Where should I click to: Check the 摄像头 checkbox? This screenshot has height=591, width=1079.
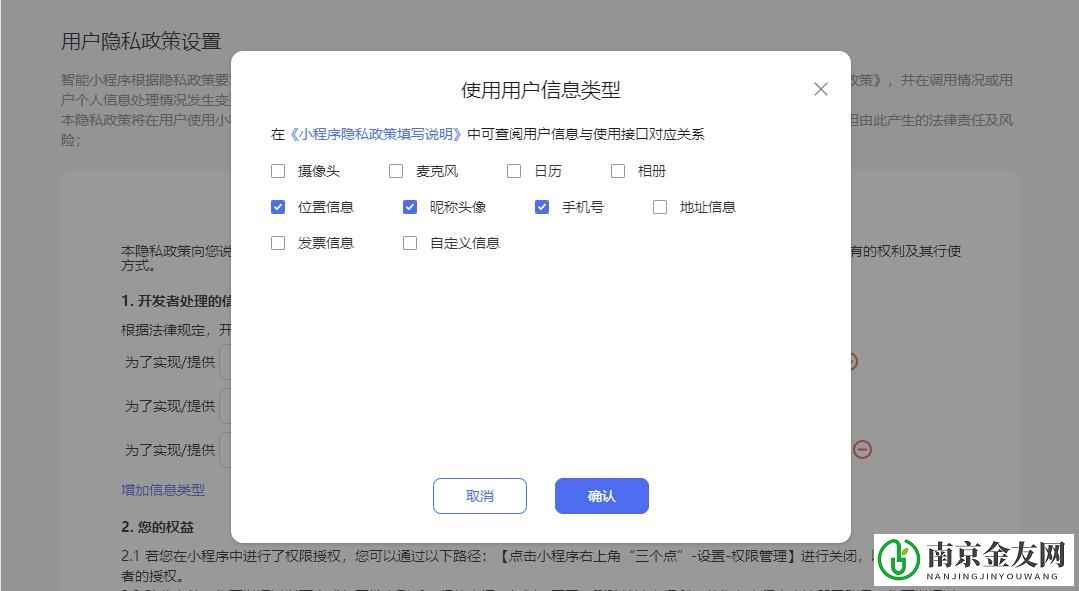tap(278, 171)
